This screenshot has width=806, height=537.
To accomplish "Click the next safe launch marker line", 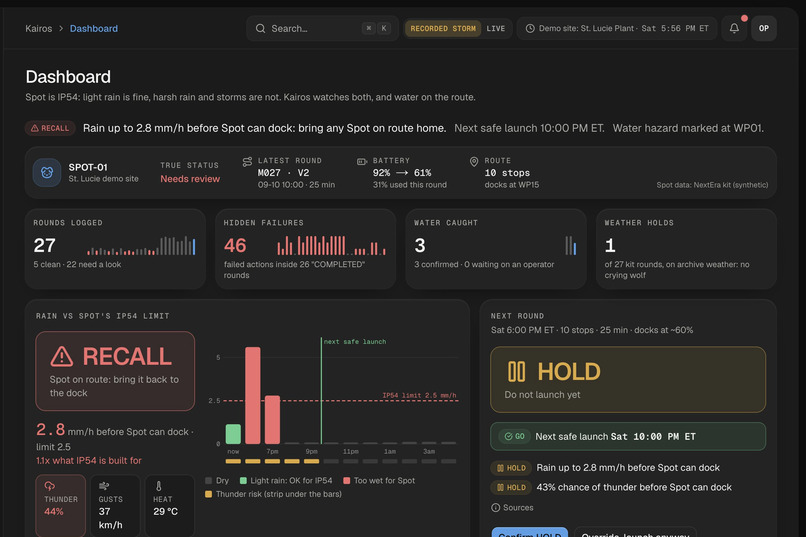I will coord(321,391).
